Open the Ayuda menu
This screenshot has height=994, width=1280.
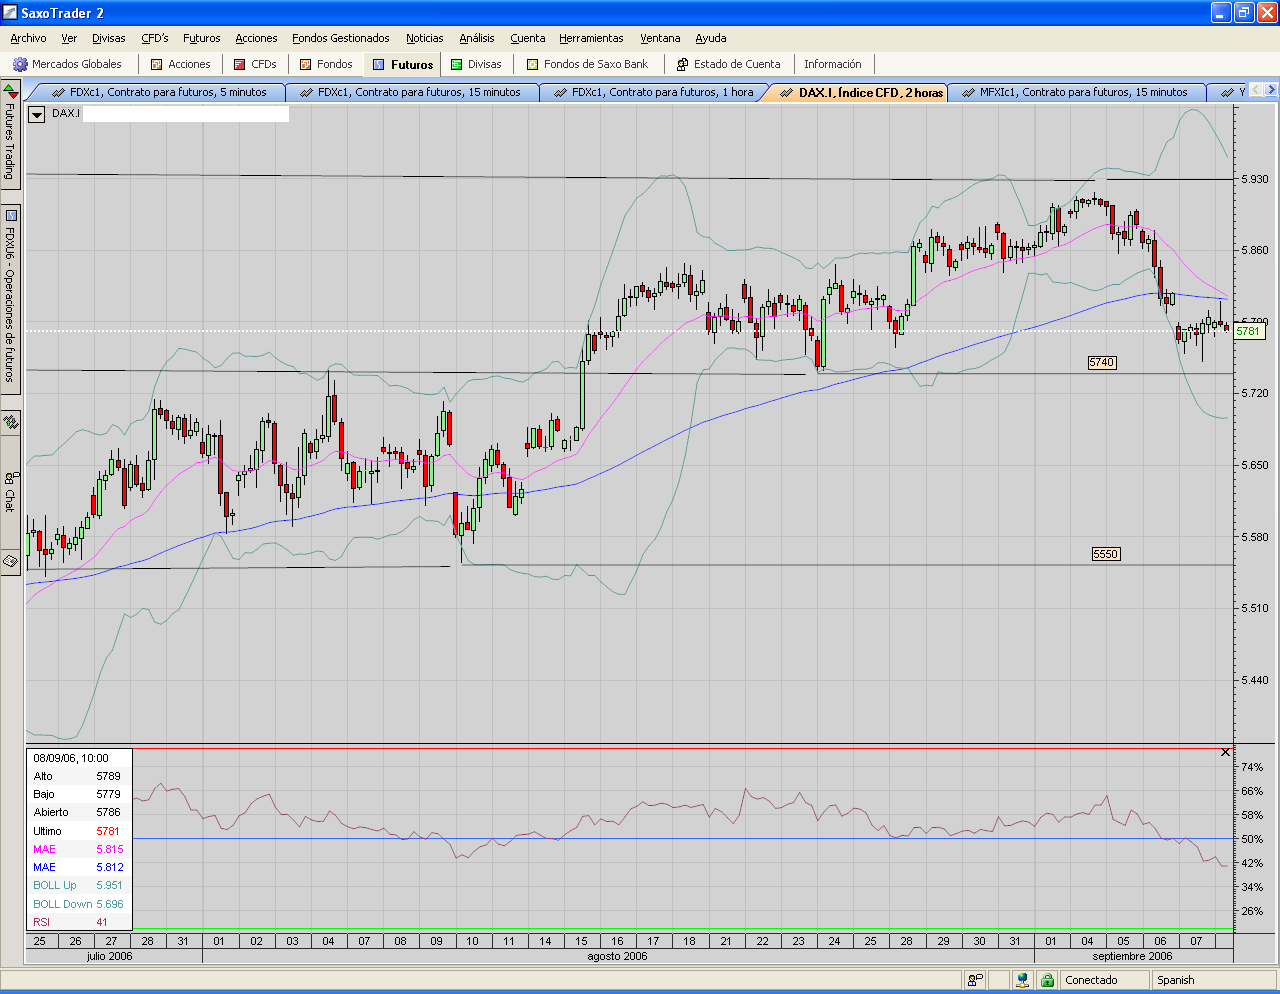[x=711, y=38]
